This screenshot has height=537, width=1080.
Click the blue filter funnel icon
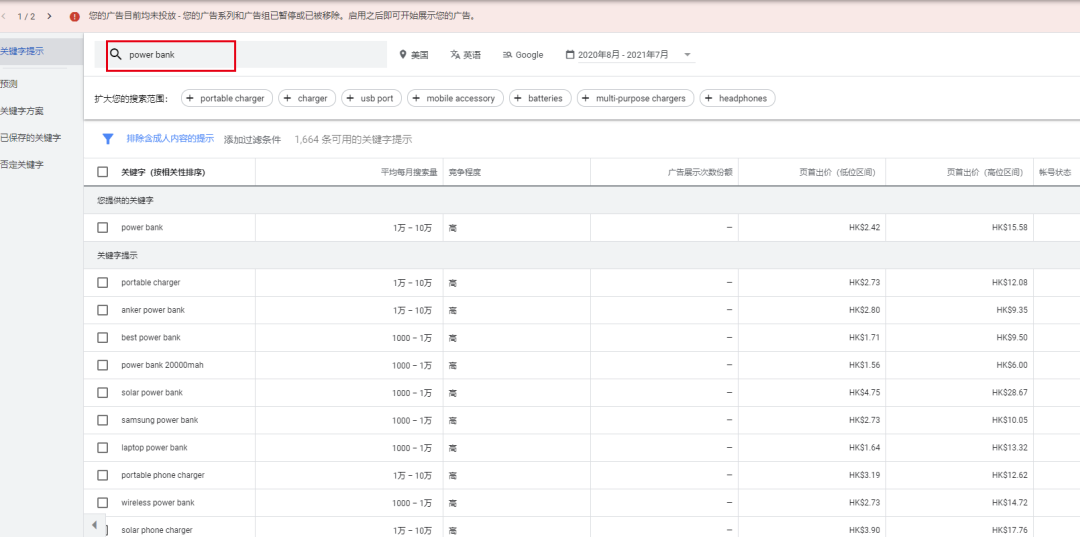pos(107,138)
